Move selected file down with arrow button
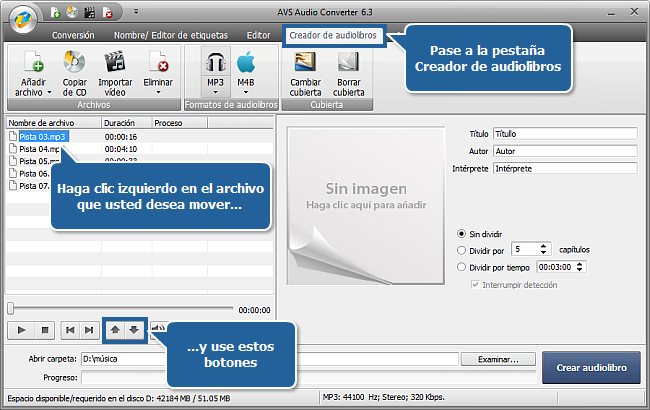This screenshot has height=410, width=650. 135,328
